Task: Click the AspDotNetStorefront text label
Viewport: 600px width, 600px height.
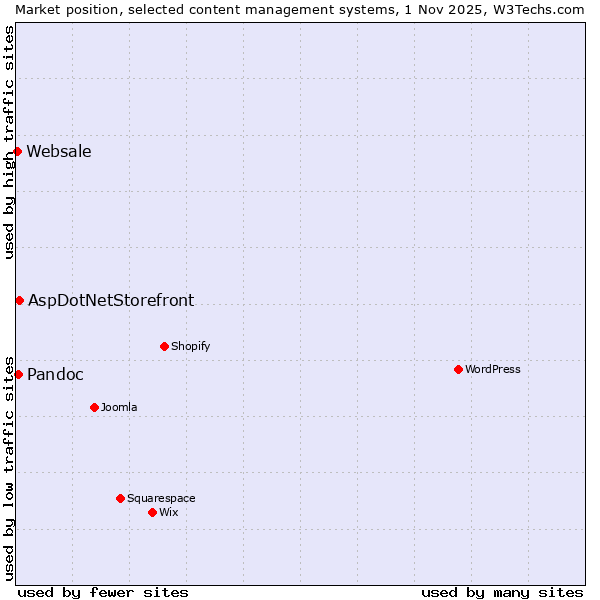Action: click(x=111, y=300)
